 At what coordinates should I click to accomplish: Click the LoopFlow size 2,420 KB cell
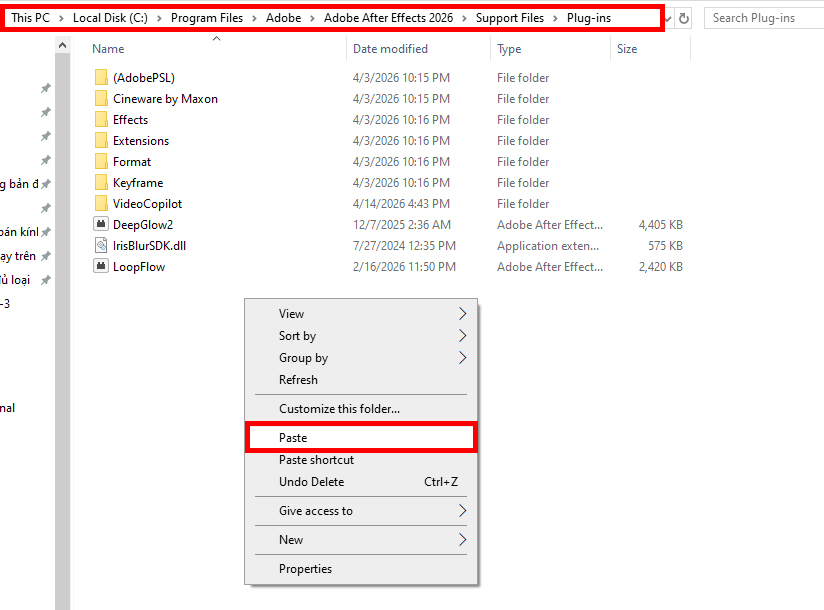click(660, 267)
